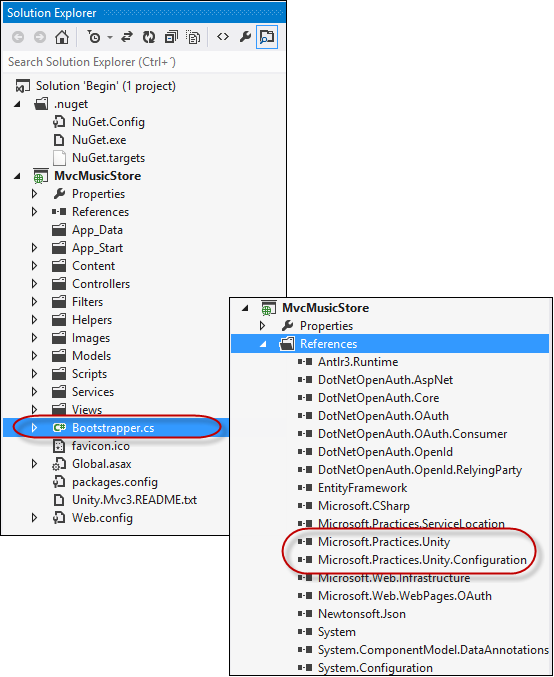Viewport: 554px width, 677px height.
Task: Select NuGet.exe file
Action: (x=99, y=140)
